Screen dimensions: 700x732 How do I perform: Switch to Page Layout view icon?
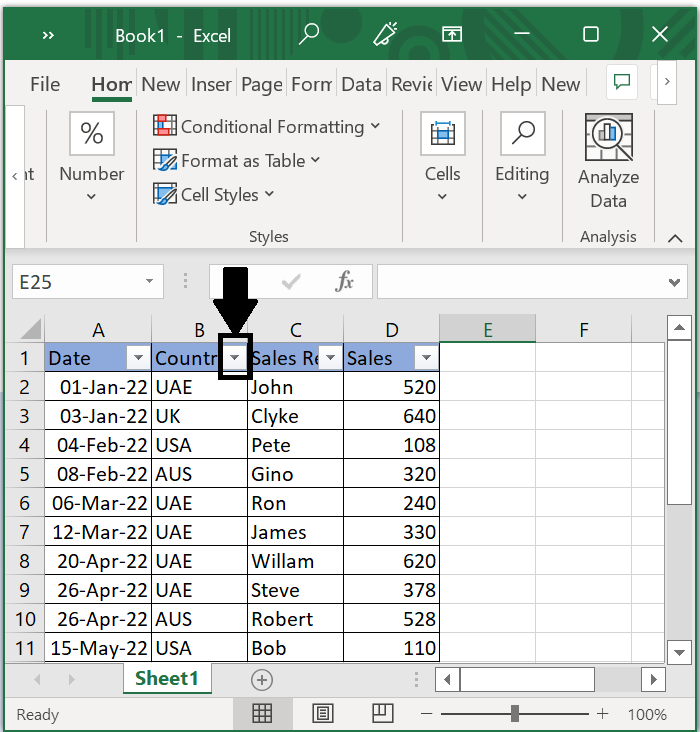[322, 713]
